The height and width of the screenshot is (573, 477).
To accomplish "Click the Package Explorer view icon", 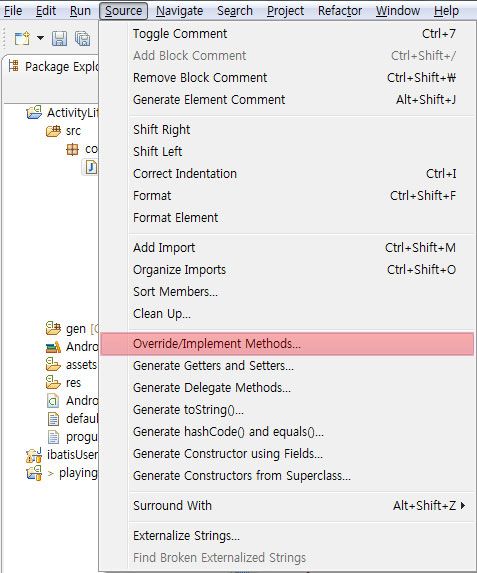I will [x=14, y=66].
